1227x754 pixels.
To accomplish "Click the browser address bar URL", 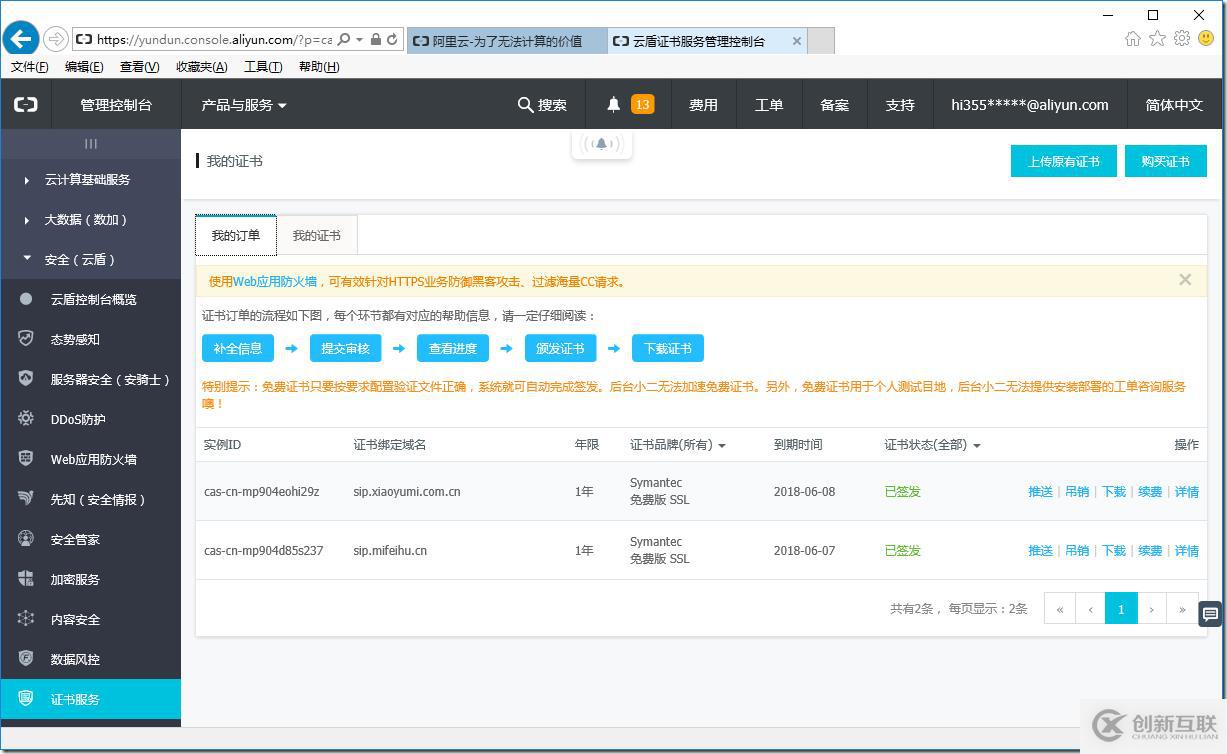I will tap(214, 40).
